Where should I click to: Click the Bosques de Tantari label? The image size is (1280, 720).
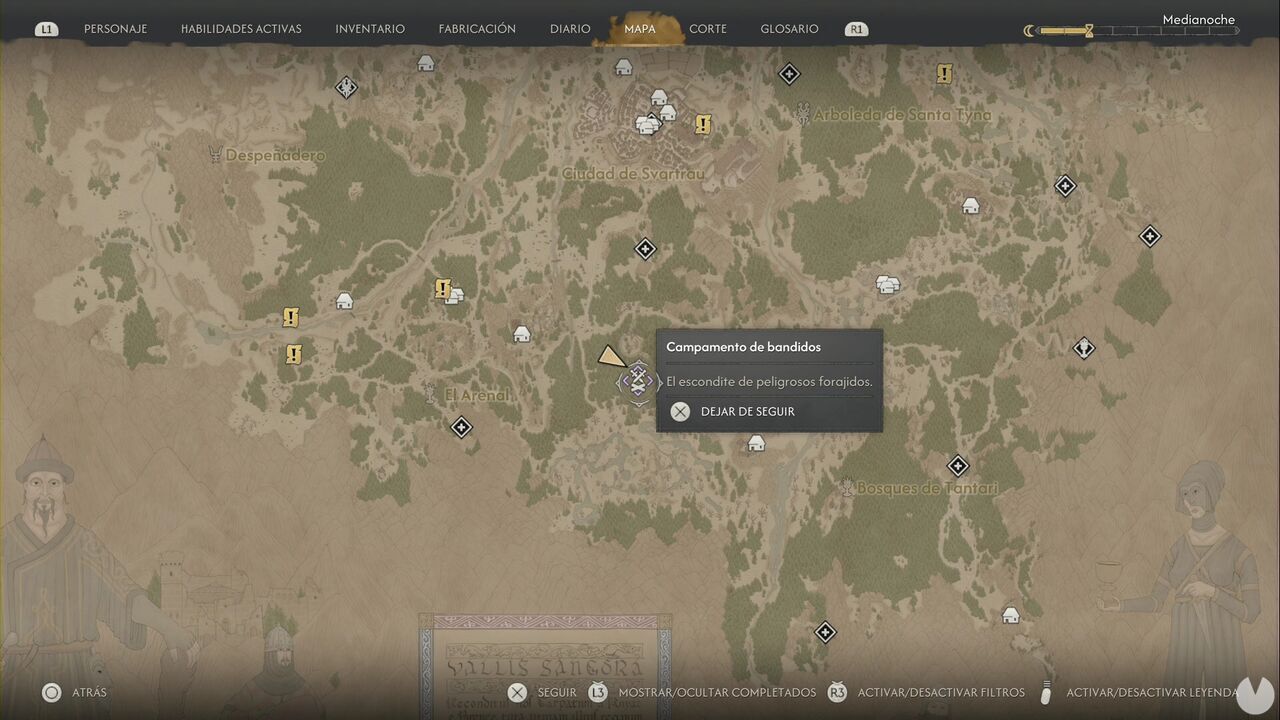[927, 488]
